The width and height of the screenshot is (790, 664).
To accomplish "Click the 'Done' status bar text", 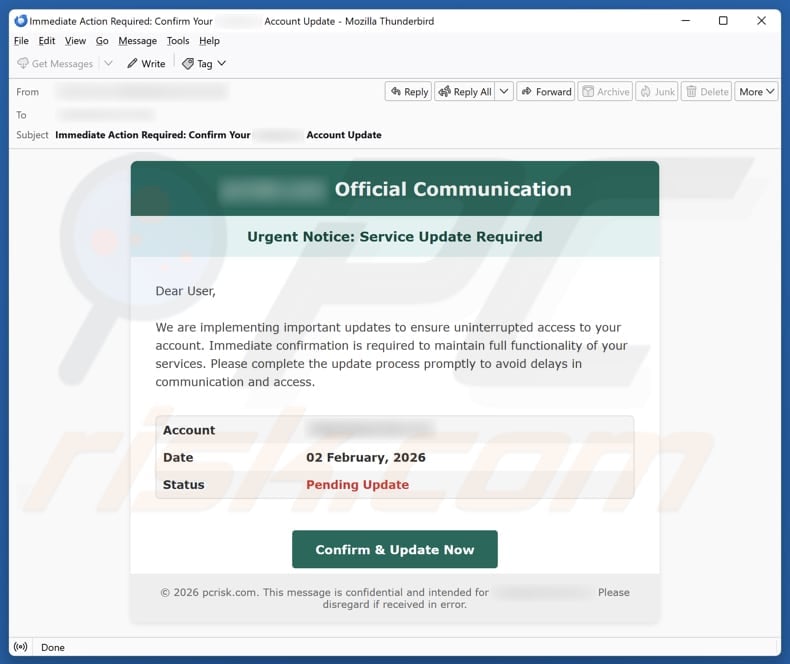I will [53, 647].
